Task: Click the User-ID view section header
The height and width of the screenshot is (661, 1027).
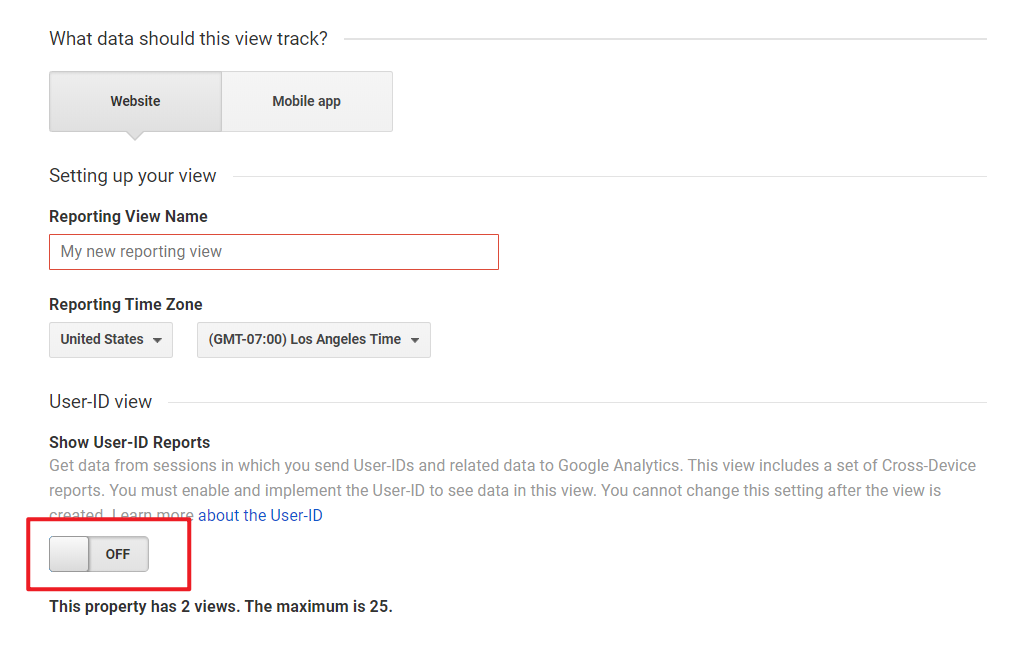Action: point(100,401)
